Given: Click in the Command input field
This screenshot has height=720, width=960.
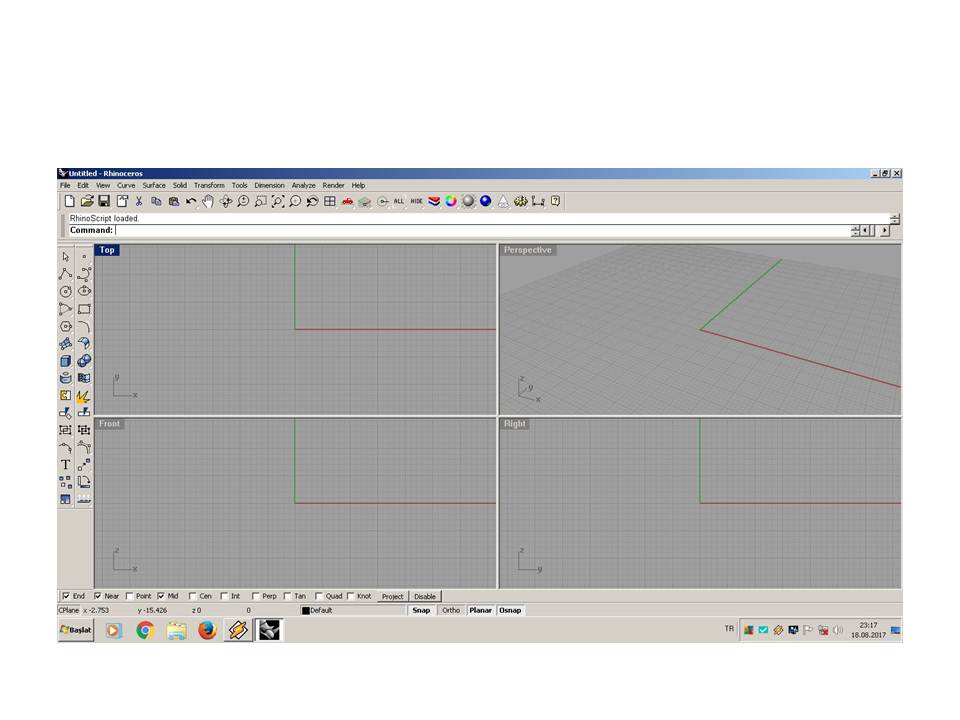Looking at the screenshot, I should [482, 230].
